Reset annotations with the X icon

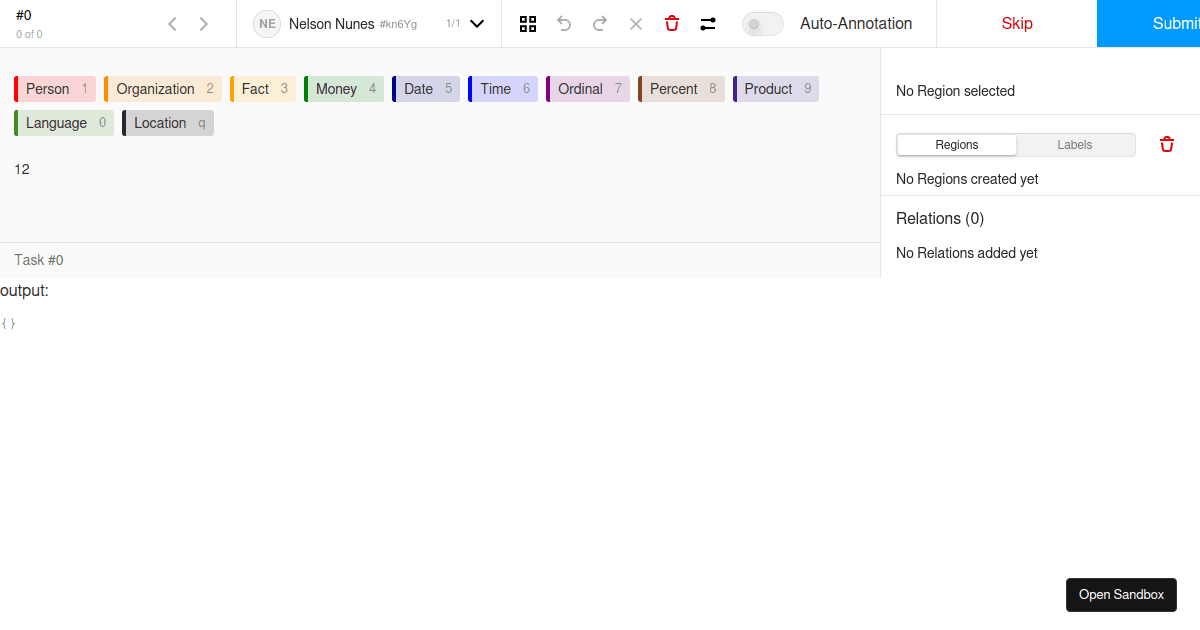pos(636,23)
